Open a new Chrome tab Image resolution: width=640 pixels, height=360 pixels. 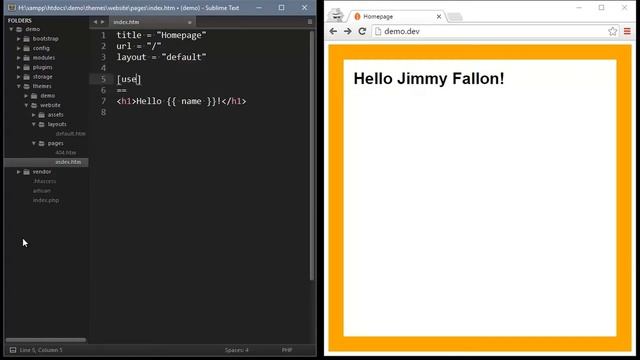(455, 17)
